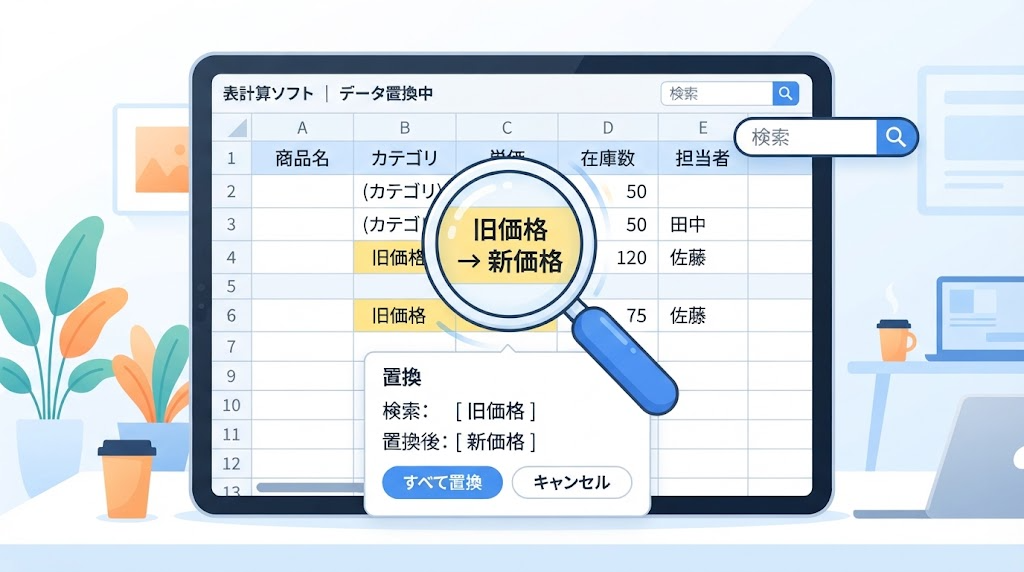1024x572 pixels.
Task: Click the (カテゴリ) cell in row 3
Action: click(x=392, y=225)
